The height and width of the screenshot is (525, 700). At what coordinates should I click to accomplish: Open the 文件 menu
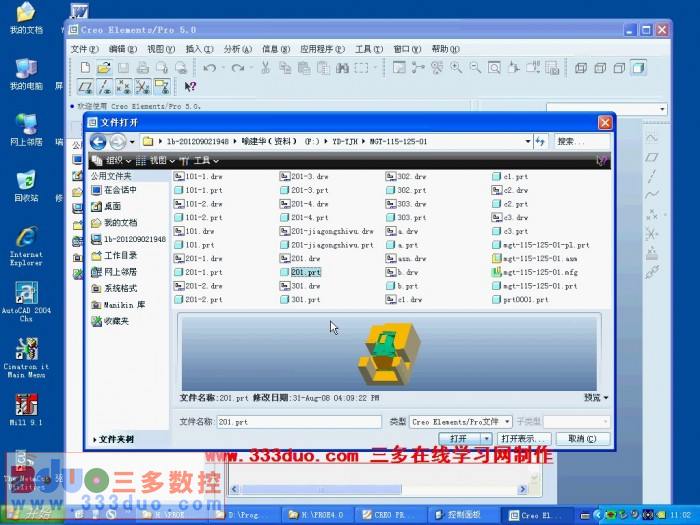(84, 49)
